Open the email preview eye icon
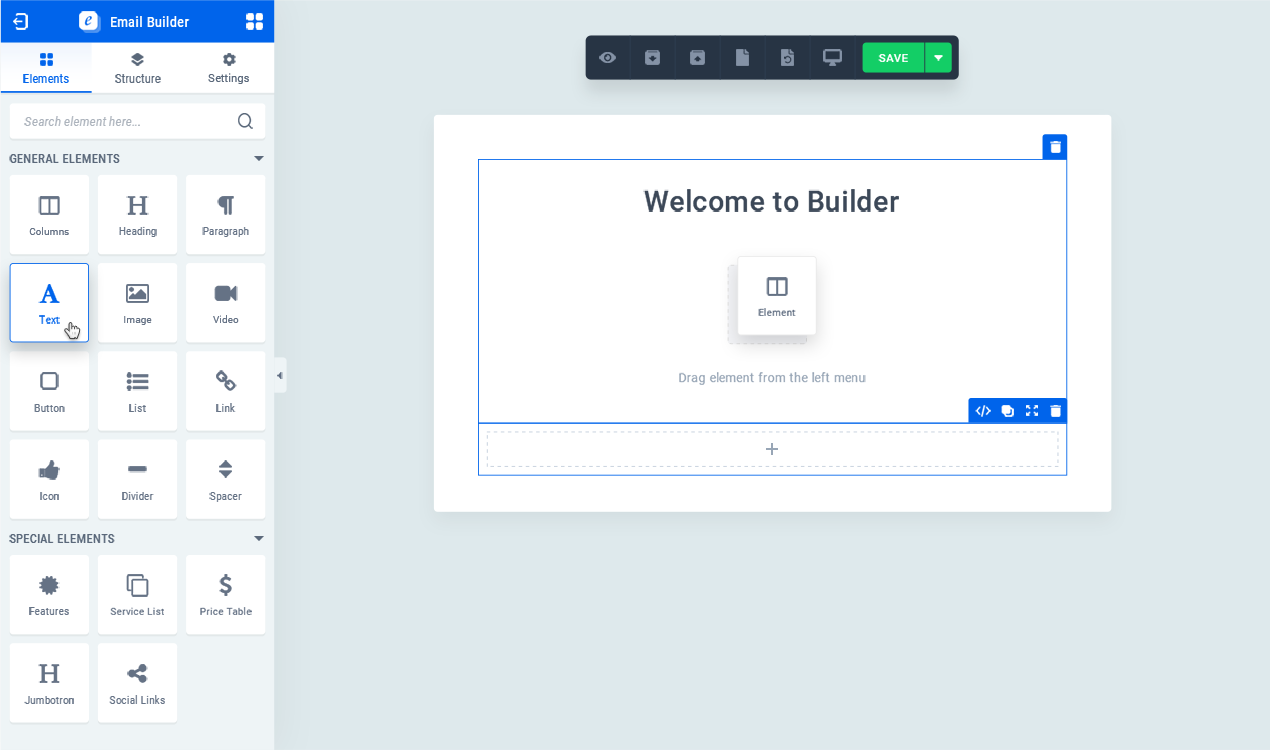1270x750 pixels. click(x=607, y=57)
